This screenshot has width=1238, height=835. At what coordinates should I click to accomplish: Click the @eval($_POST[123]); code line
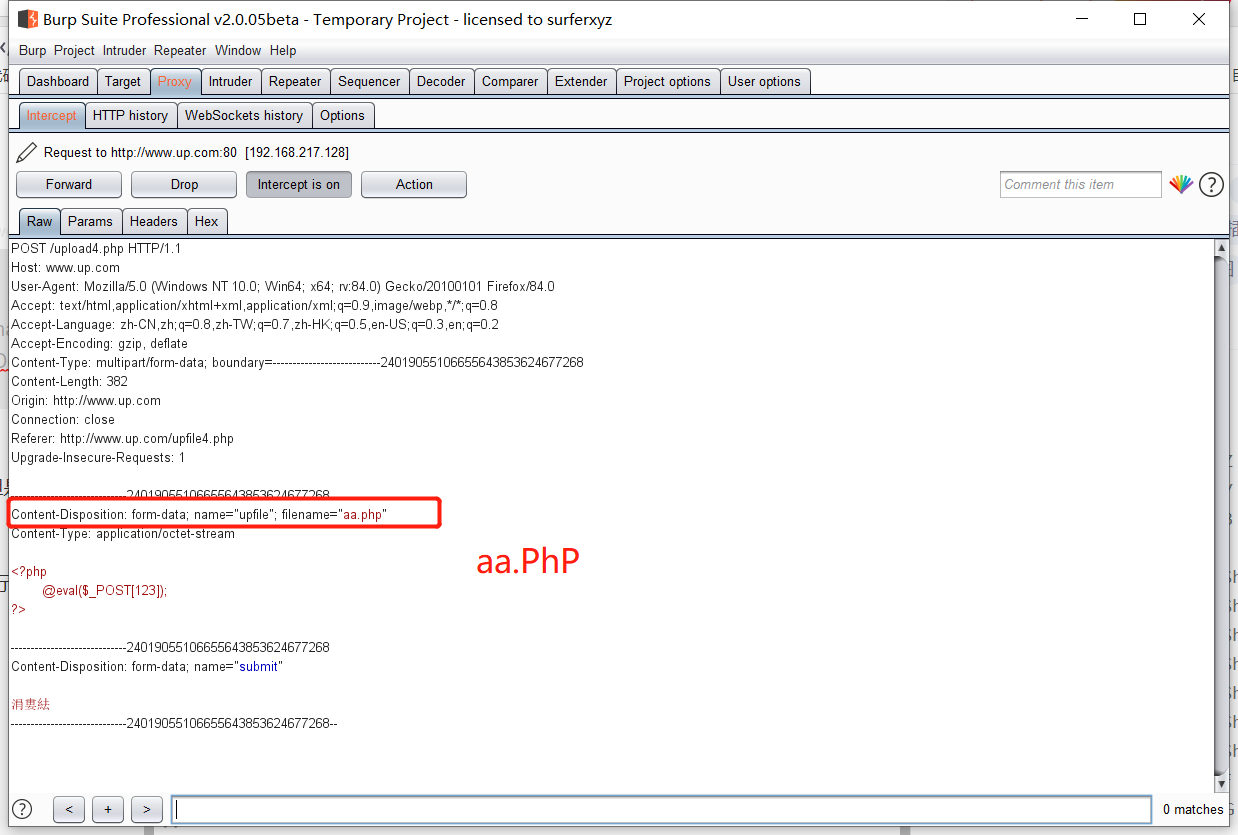tap(104, 590)
